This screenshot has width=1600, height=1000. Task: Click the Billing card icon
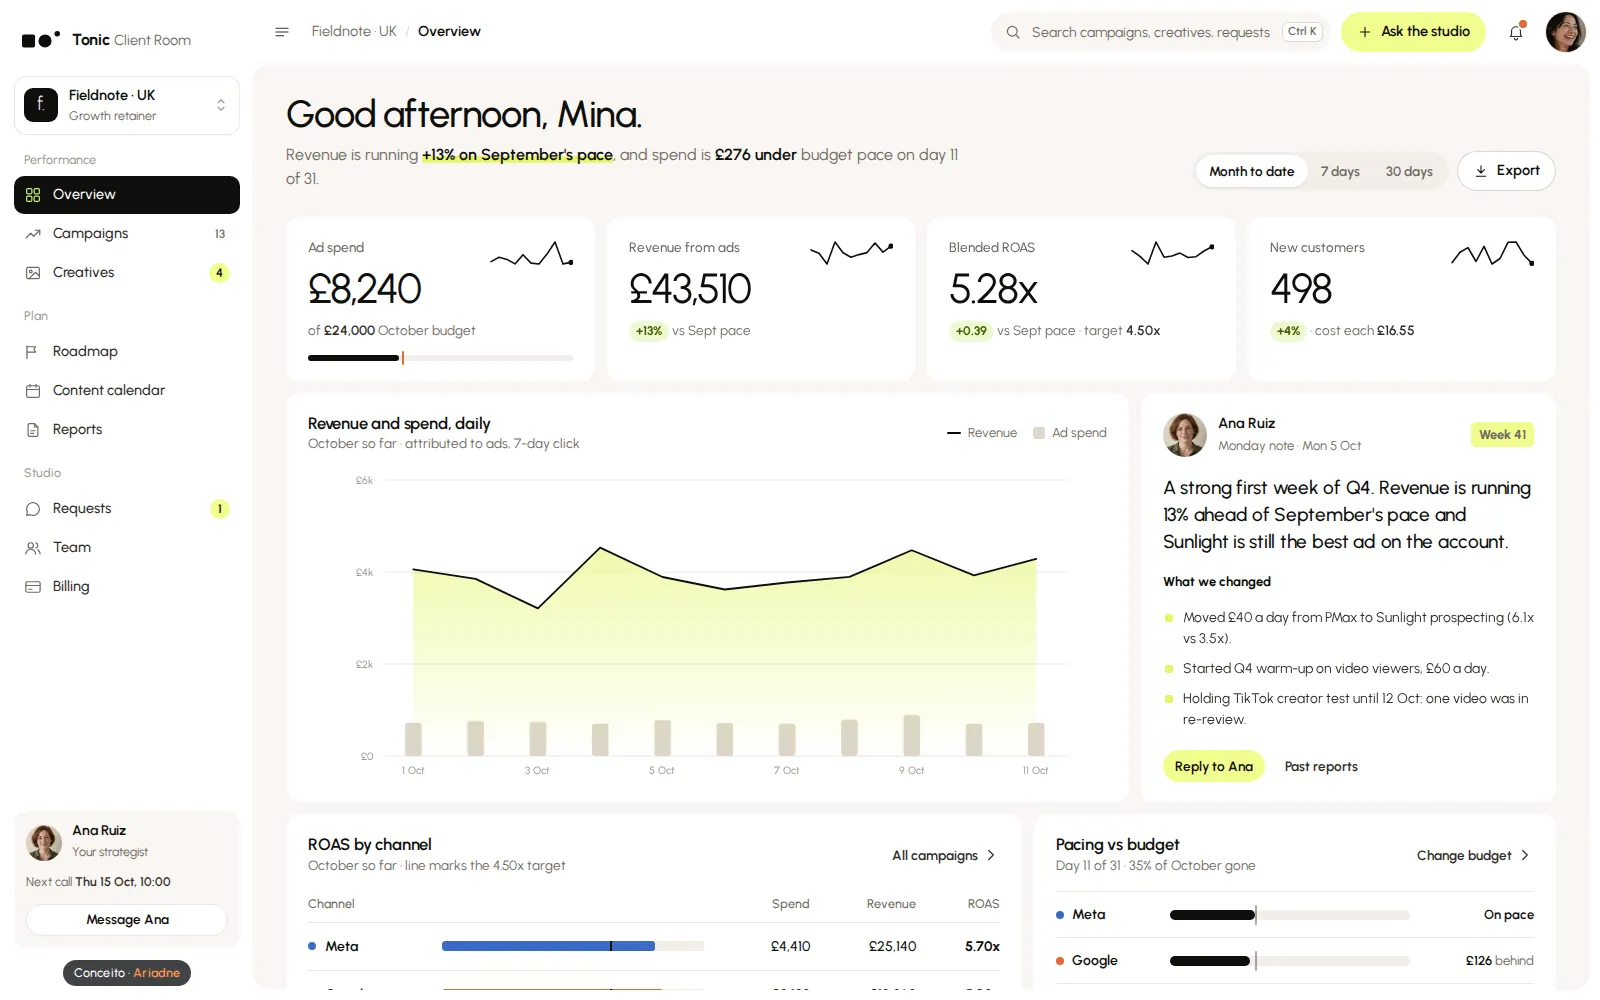point(33,587)
